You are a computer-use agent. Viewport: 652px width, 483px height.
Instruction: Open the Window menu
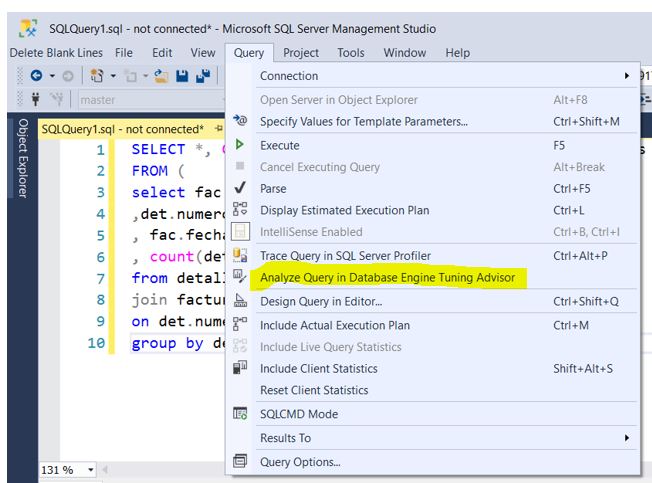405,53
